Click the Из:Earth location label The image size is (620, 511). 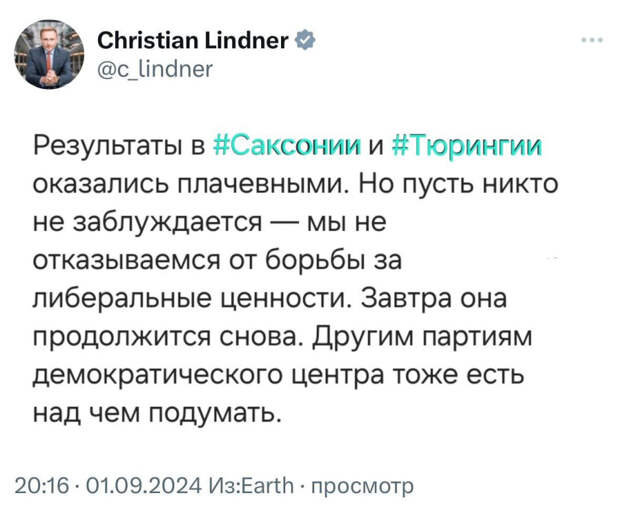pos(251,485)
